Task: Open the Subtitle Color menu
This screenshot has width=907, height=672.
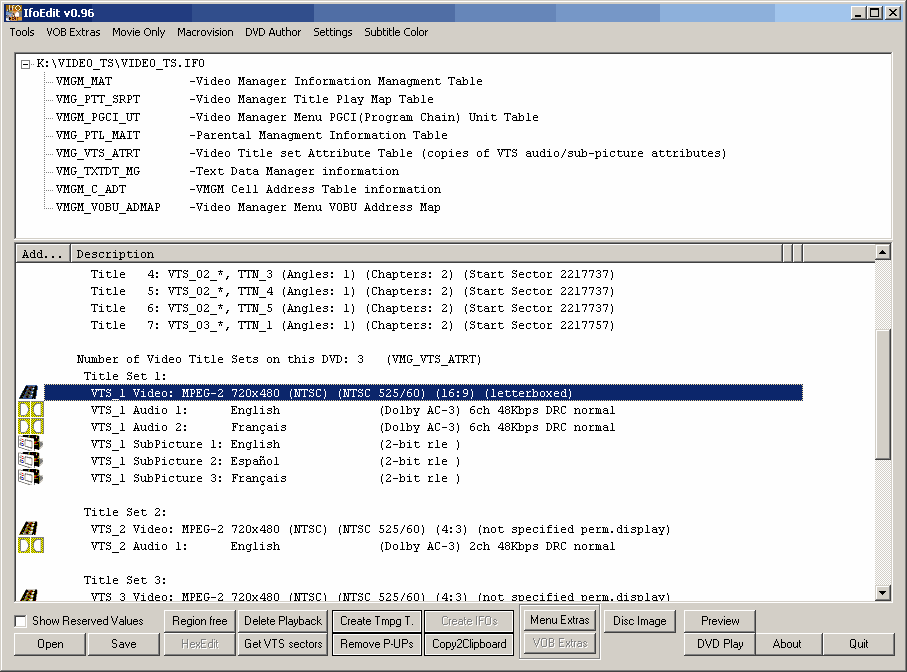Action: pos(396,32)
